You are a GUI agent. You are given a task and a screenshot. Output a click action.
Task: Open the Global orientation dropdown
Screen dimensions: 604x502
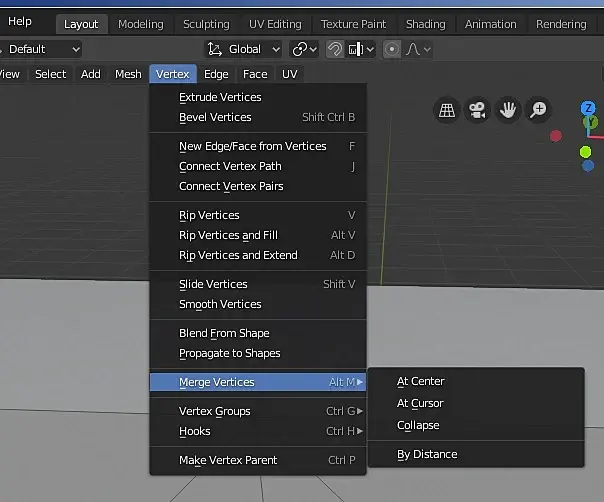(256, 49)
